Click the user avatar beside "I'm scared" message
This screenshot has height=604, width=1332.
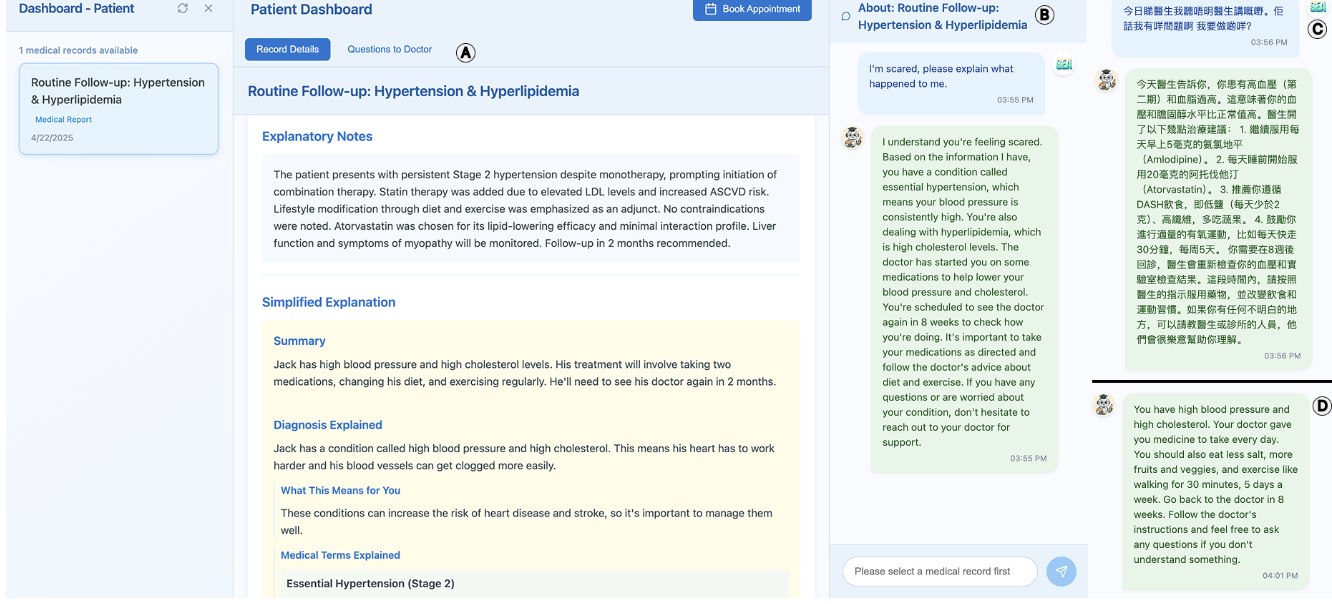tap(1064, 65)
